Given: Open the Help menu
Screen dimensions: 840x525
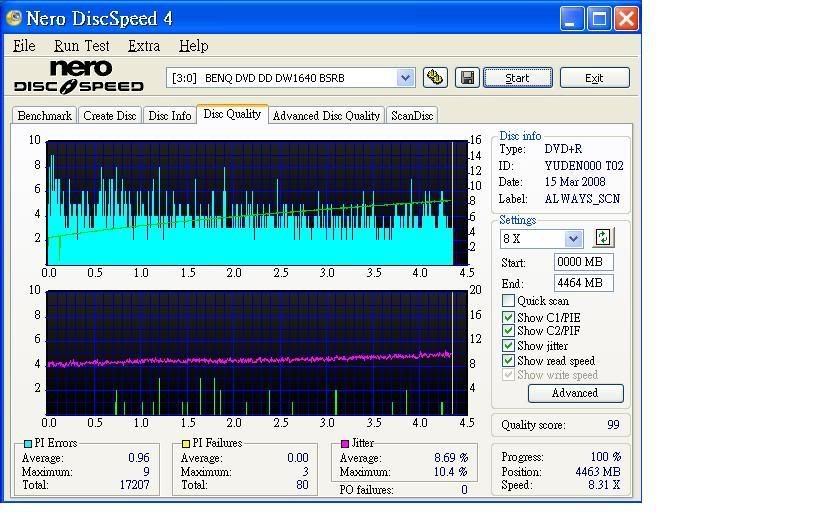Looking at the screenshot, I should point(193,46).
